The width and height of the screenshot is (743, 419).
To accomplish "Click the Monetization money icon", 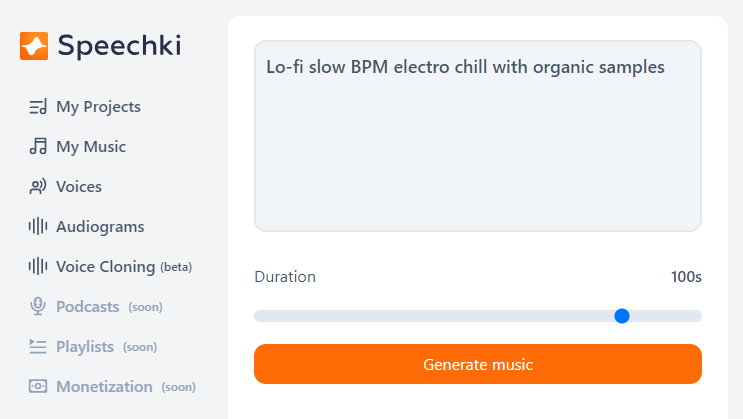I will click(x=38, y=386).
